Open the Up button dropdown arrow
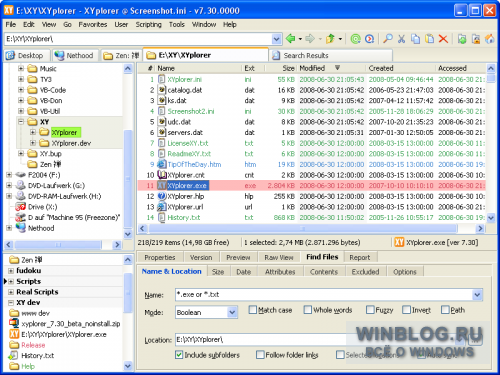The height and width of the screenshot is (375, 500). (340, 39)
